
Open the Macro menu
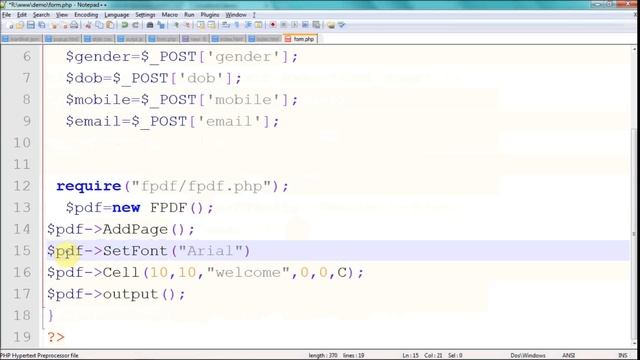(169, 15)
